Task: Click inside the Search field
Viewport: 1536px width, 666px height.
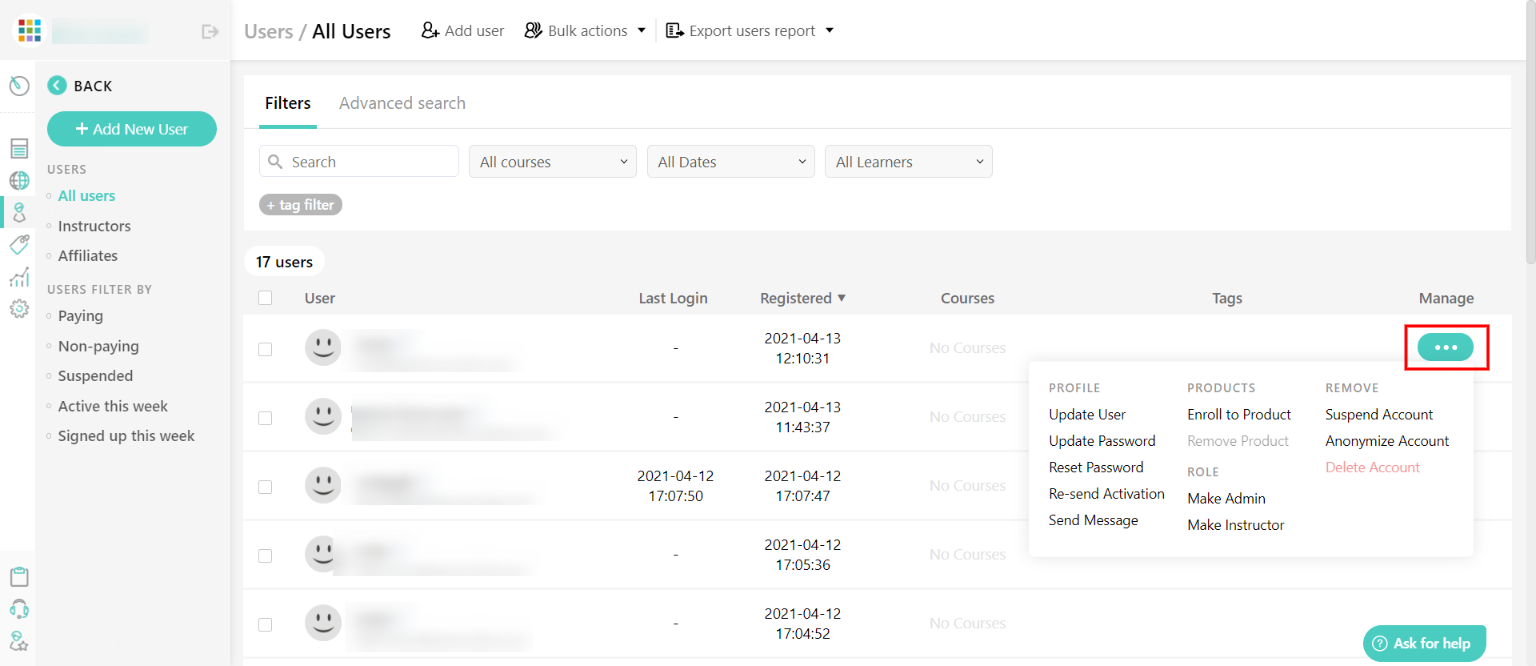Action: [x=358, y=161]
